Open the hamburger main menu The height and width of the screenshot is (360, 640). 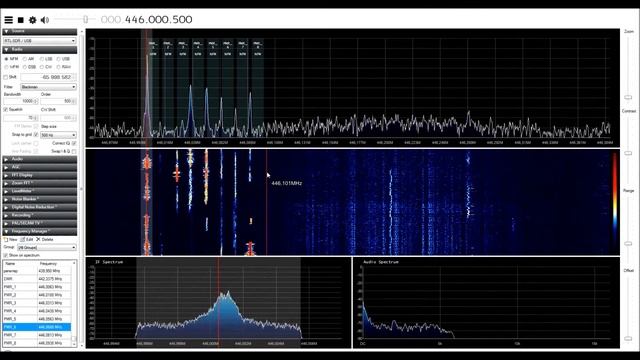click(x=9, y=20)
